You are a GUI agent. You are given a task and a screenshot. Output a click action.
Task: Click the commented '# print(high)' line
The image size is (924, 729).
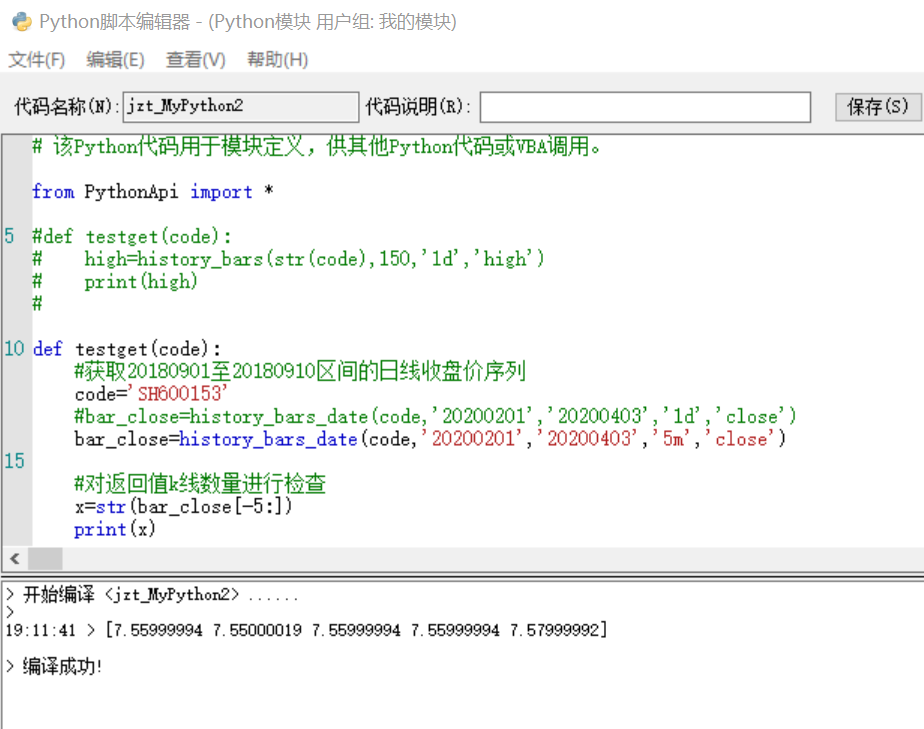[115, 282]
